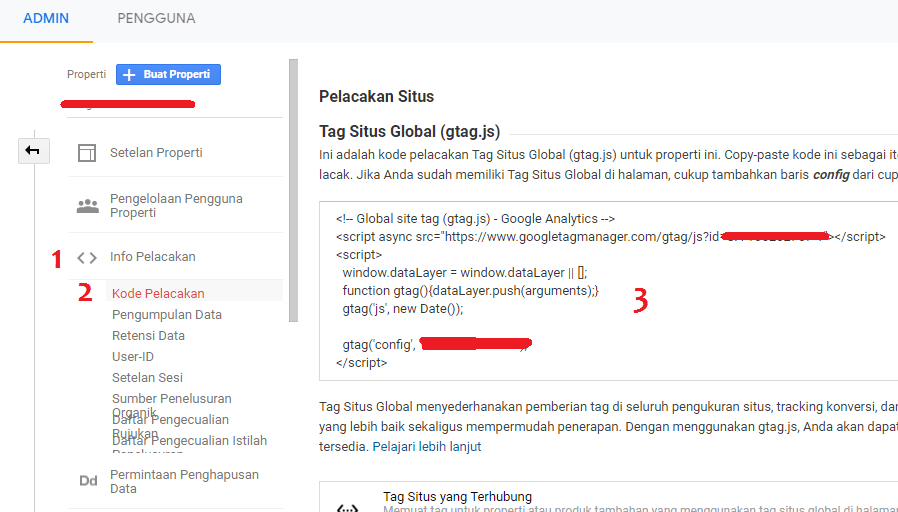Screen dimensions: 898x512
Task: Open Pengelolaan Pengguna Properti
Action: pyautogui.click(x=176, y=206)
